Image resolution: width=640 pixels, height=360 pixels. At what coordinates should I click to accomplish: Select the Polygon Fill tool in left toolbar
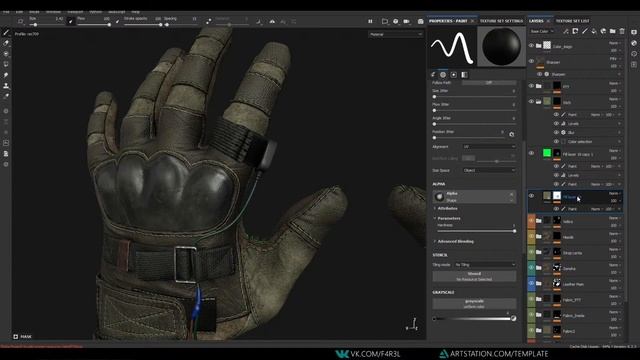[x=6, y=64]
